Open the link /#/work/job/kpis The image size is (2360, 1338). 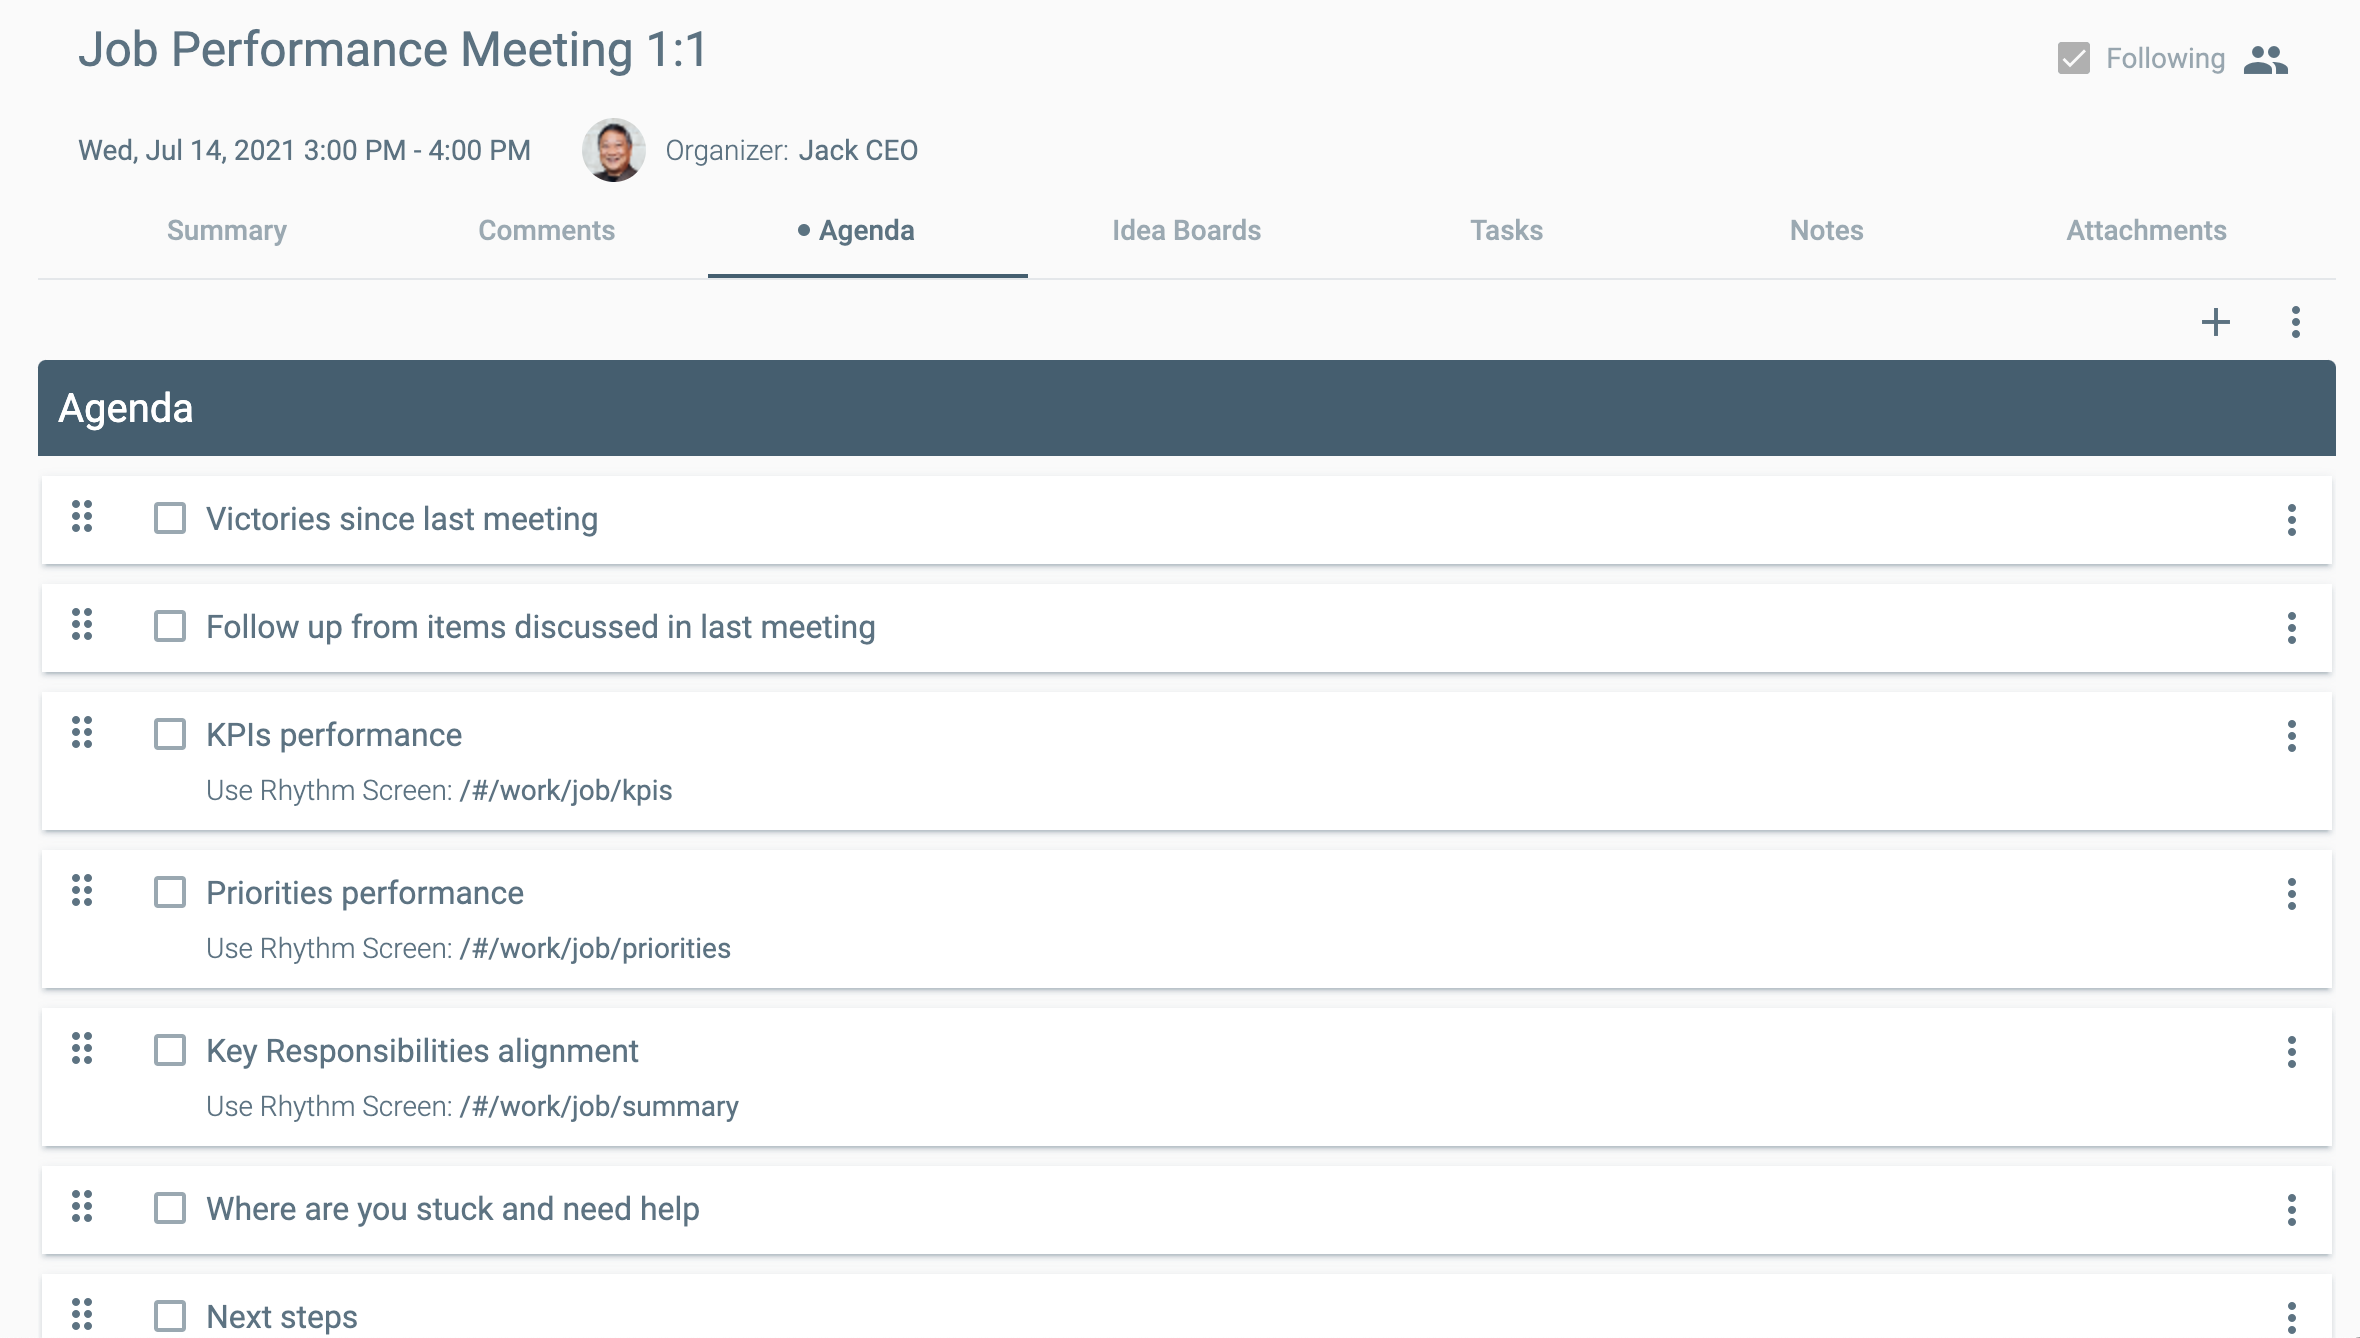click(564, 790)
